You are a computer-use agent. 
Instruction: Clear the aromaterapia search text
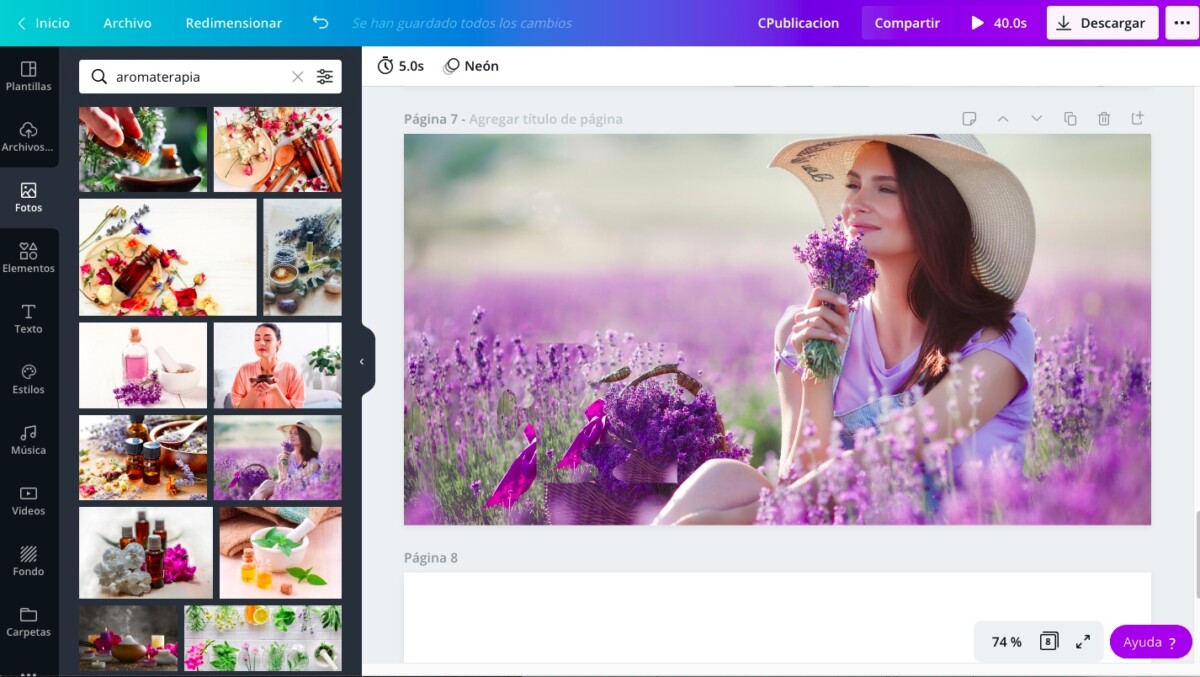pyautogui.click(x=297, y=77)
